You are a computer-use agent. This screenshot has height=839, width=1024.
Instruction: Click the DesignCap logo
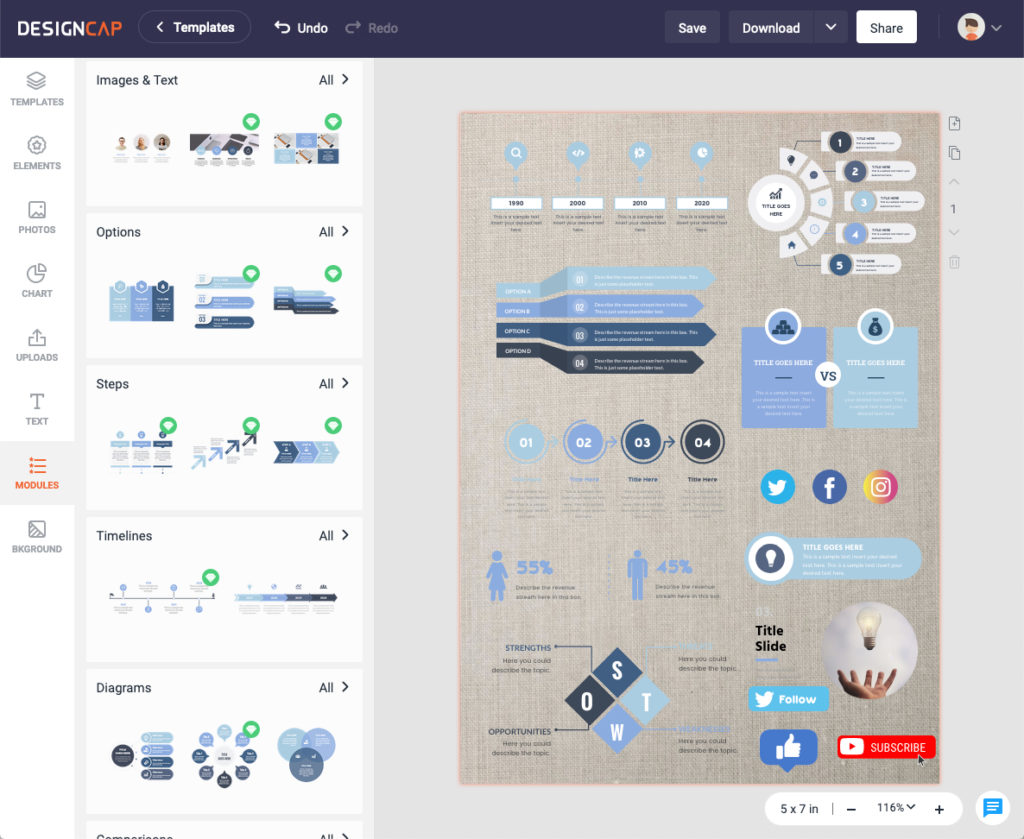(69, 28)
